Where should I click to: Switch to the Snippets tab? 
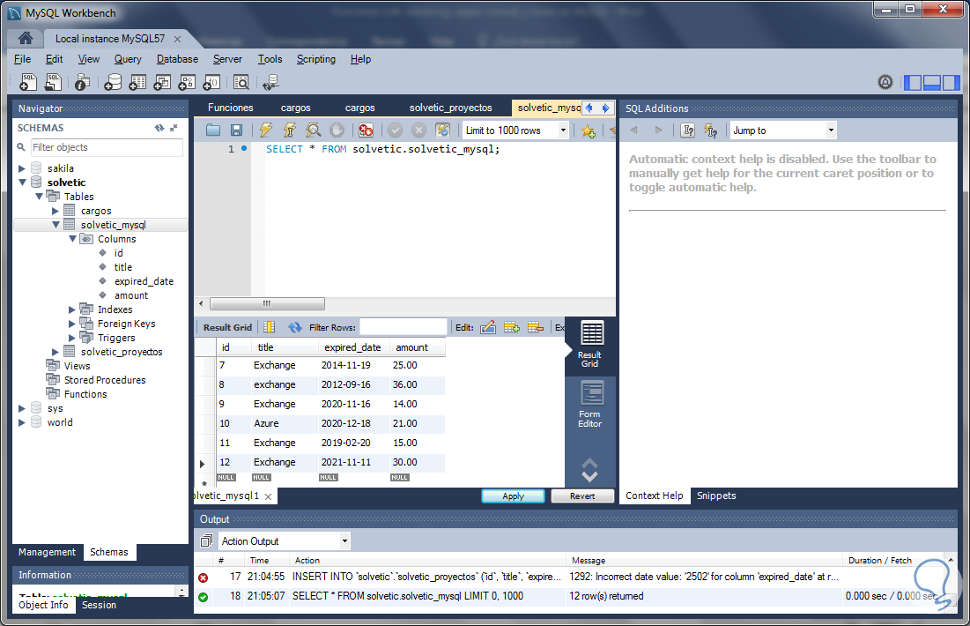point(716,495)
